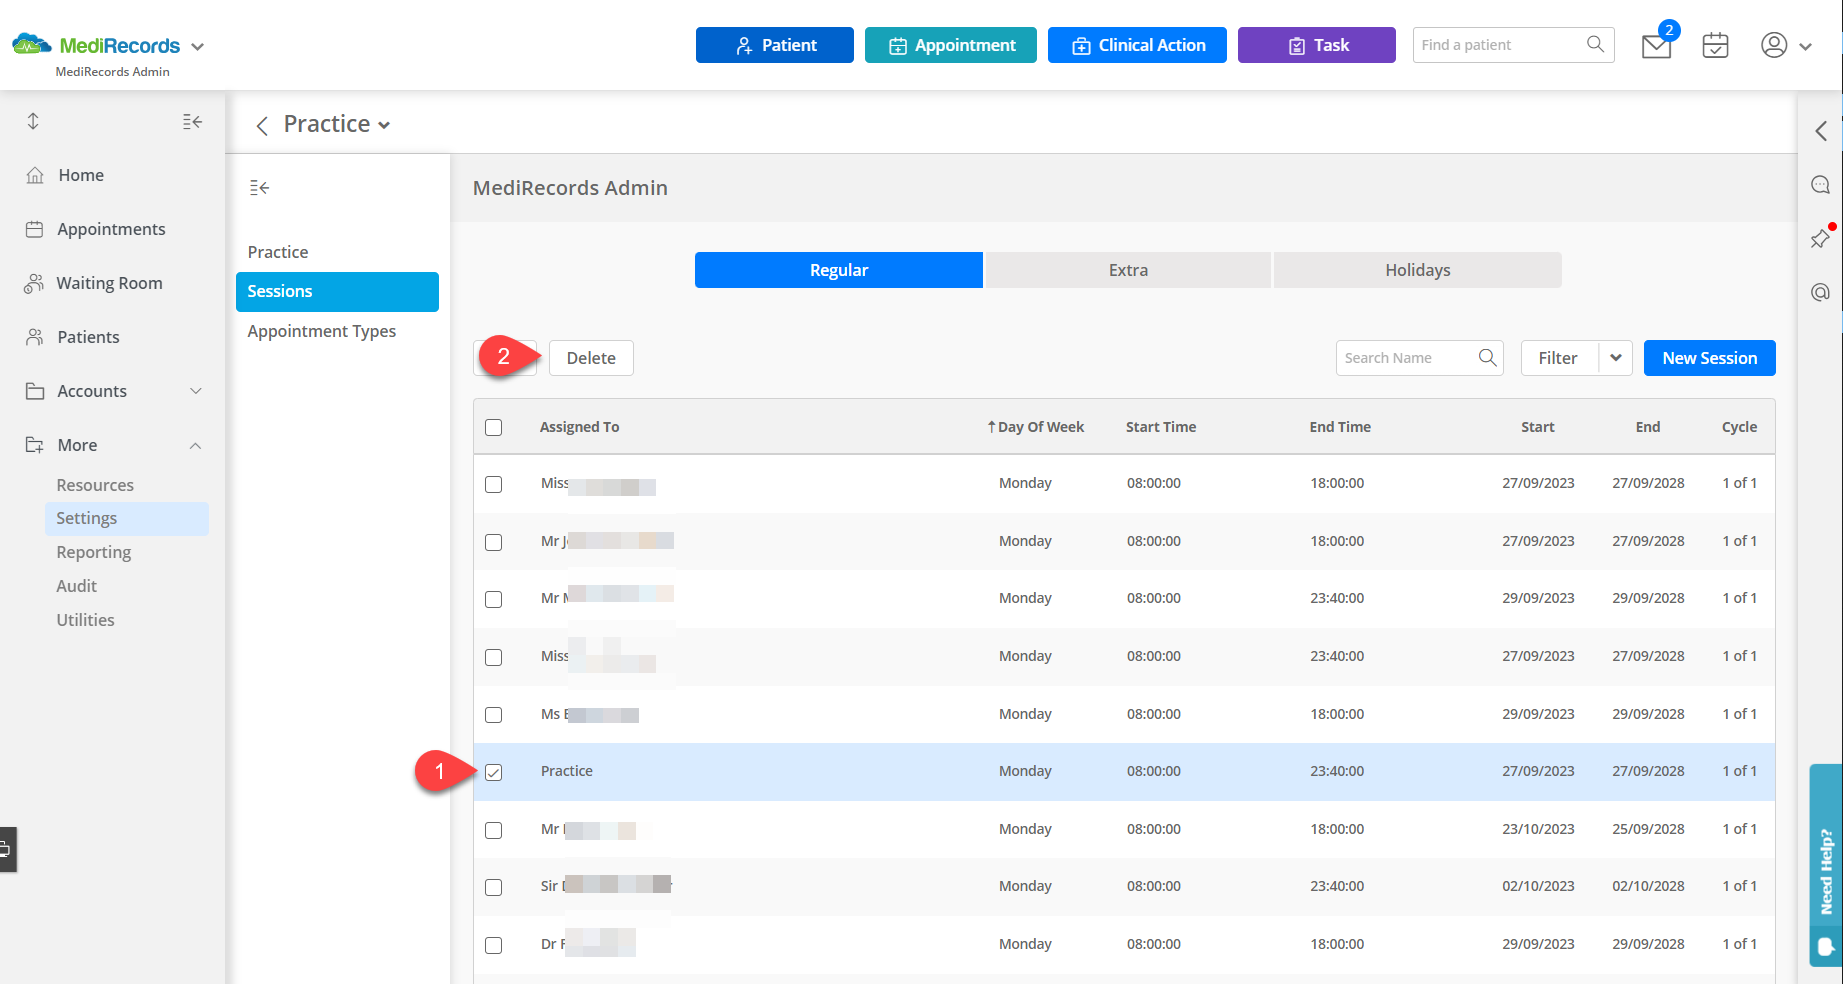The height and width of the screenshot is (984, 1843).
Task: Open the Practice title dropdown
Action: (x=384, y=125)
